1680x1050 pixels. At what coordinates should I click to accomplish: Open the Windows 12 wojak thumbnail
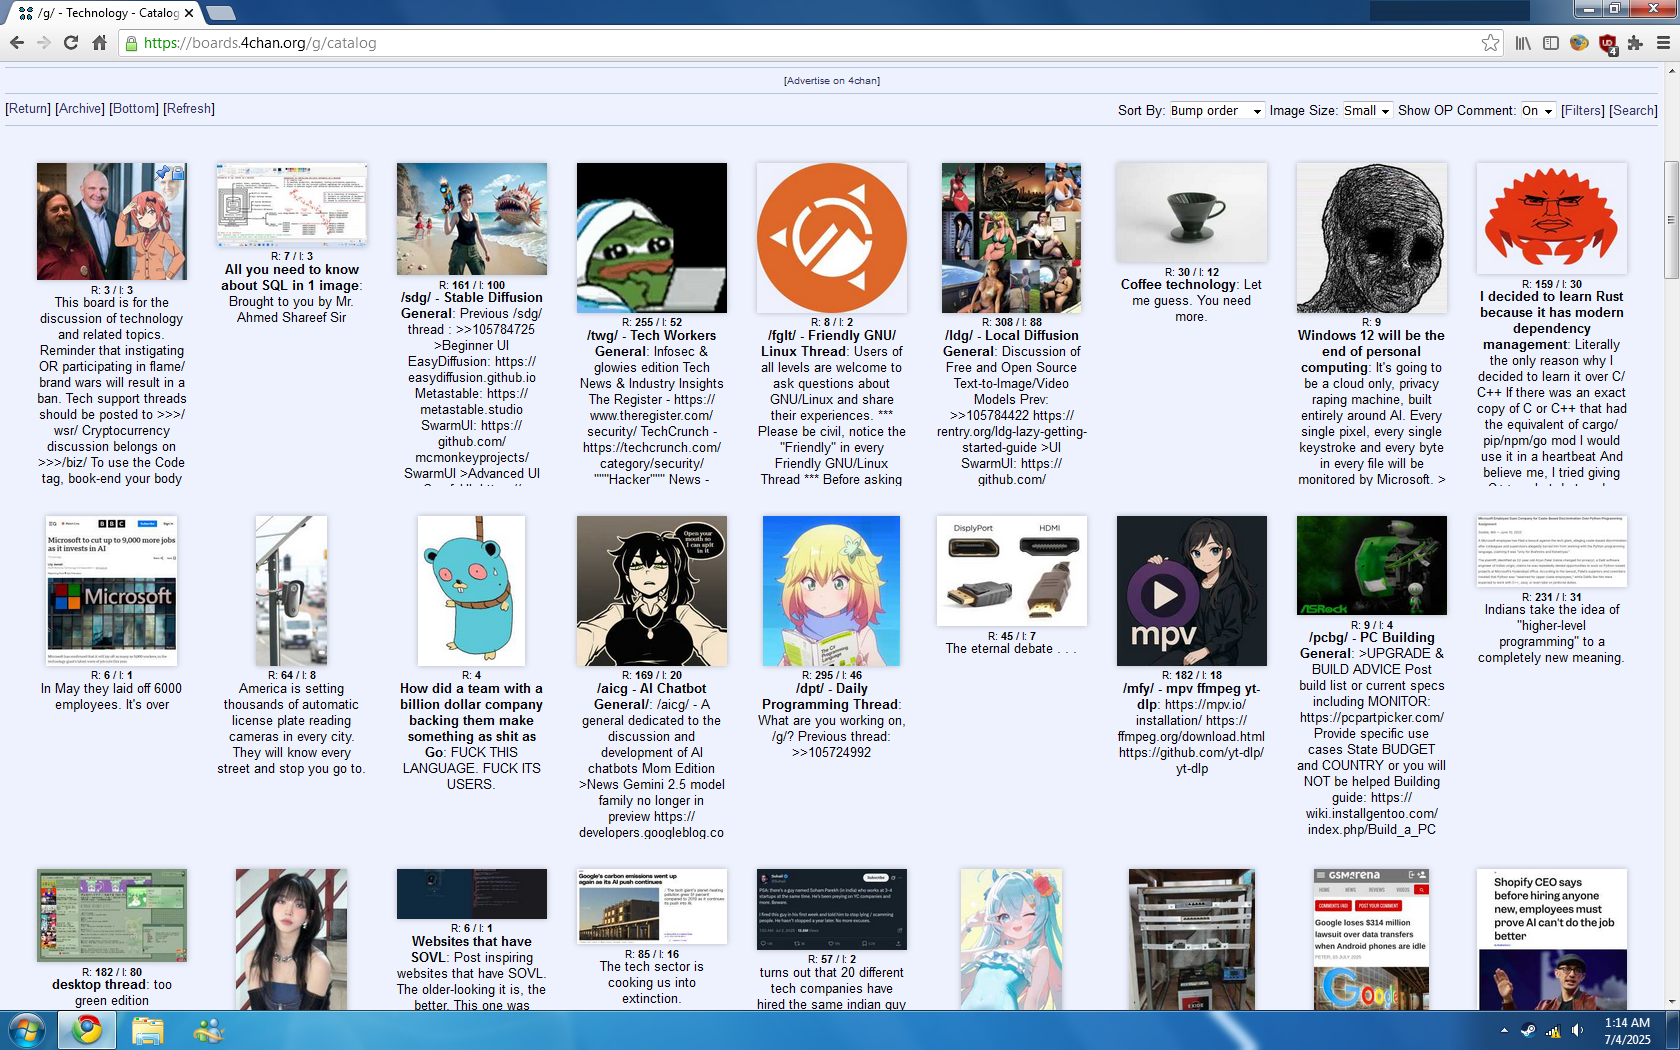1372,238
